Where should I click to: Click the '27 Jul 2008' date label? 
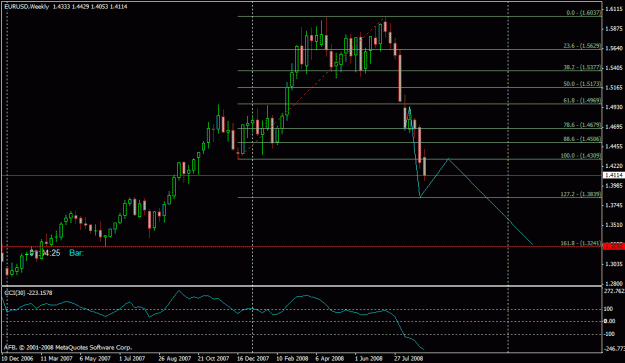(409, 358)
